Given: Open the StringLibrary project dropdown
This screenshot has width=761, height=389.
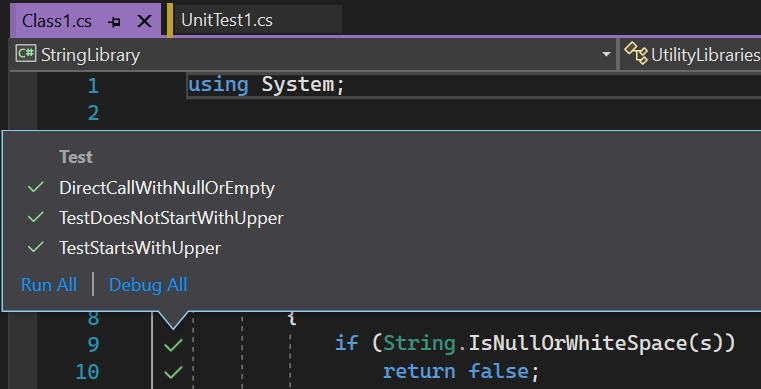Looking at the screenshot, I should point(314,54).
